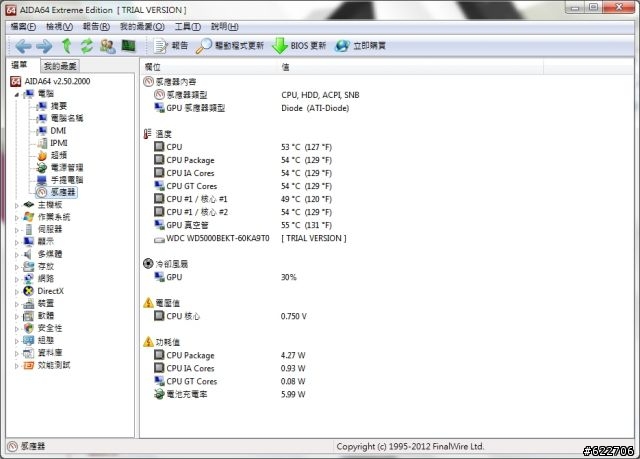Click the 軟體 software tree icon
The height and width of the screenshot is (459, 640).
[x=29, y=316]
